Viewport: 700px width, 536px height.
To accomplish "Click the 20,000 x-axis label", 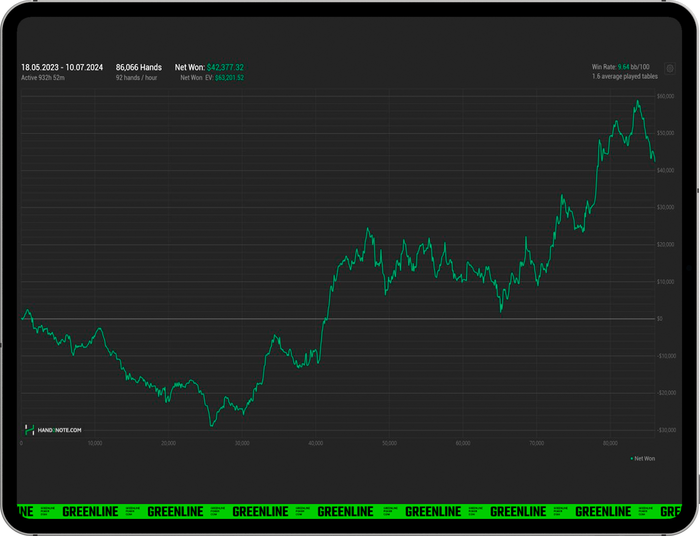I will tap(168, 443).
